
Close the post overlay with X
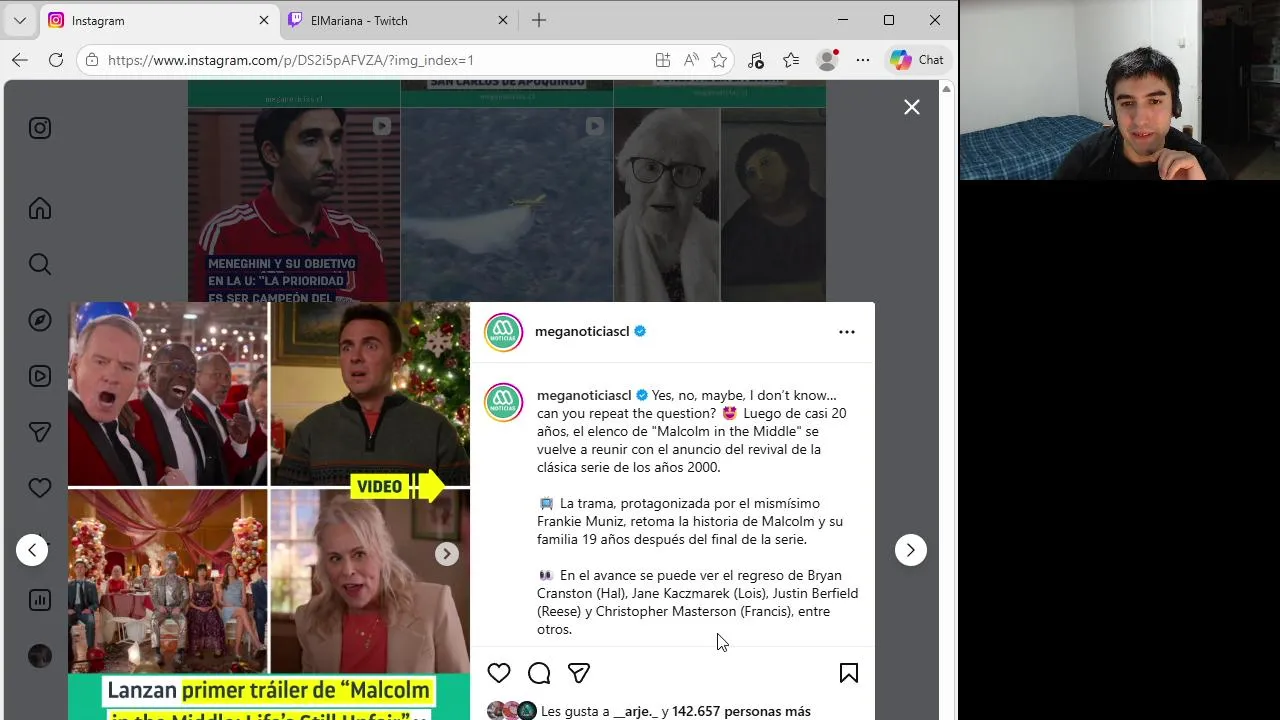912,107
